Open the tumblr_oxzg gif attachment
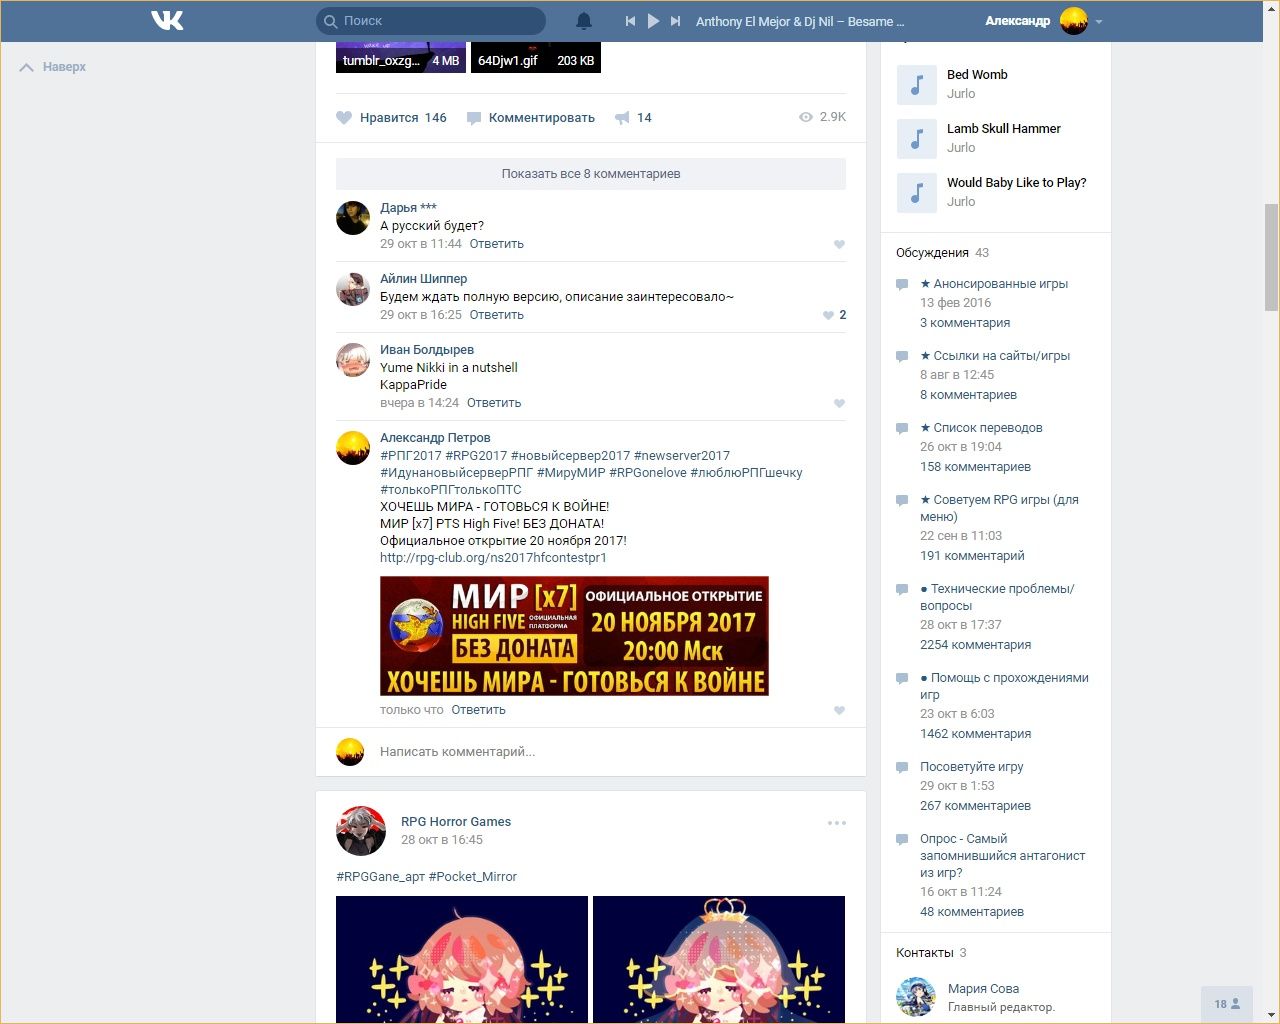This screenshot has width=1280, height=1024. coord(401,58)
